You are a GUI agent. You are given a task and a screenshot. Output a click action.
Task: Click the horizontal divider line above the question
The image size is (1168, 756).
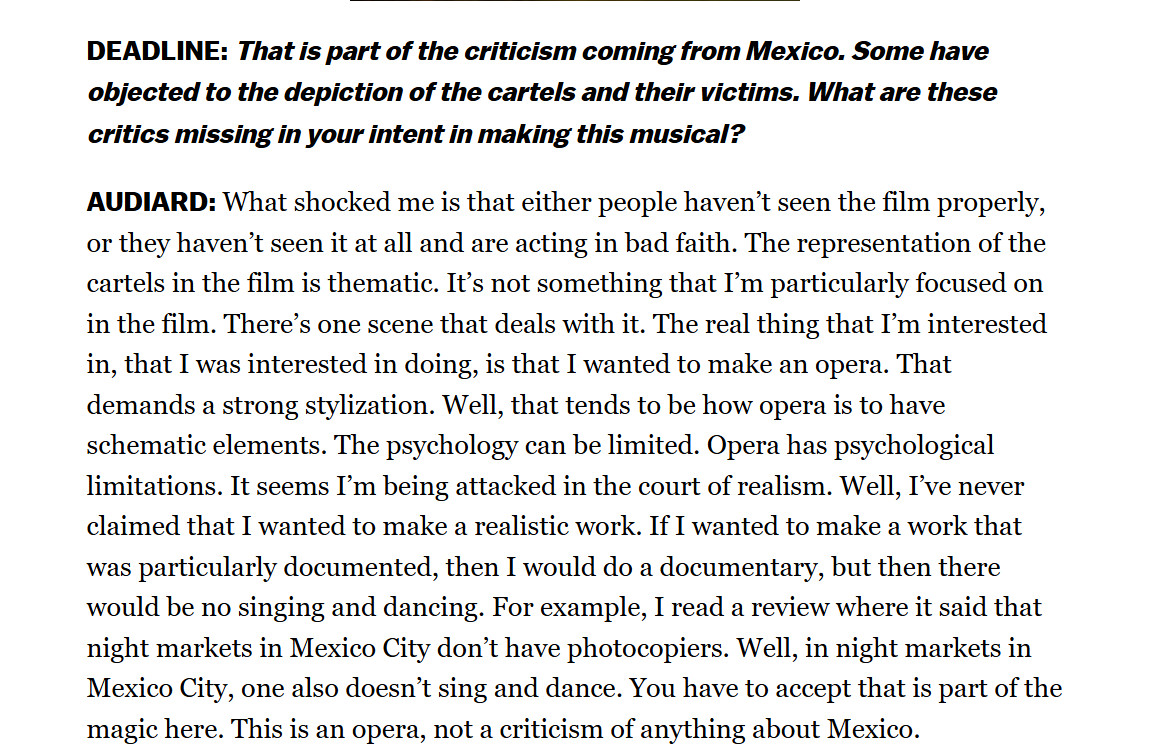(x=574, y=1)
